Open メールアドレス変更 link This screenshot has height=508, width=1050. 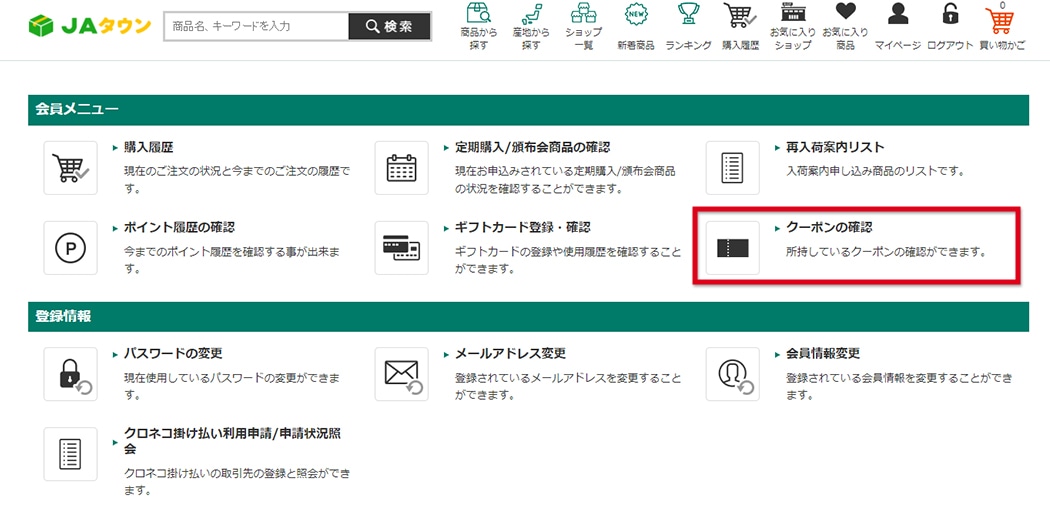click(x=510, y=353)
